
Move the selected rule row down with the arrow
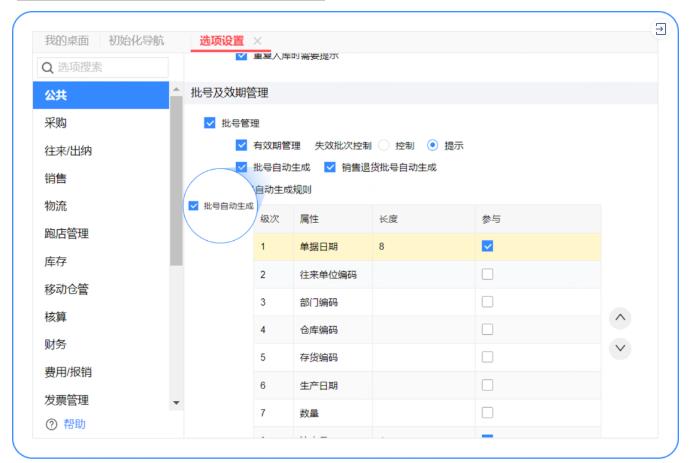tap(620, 348)
